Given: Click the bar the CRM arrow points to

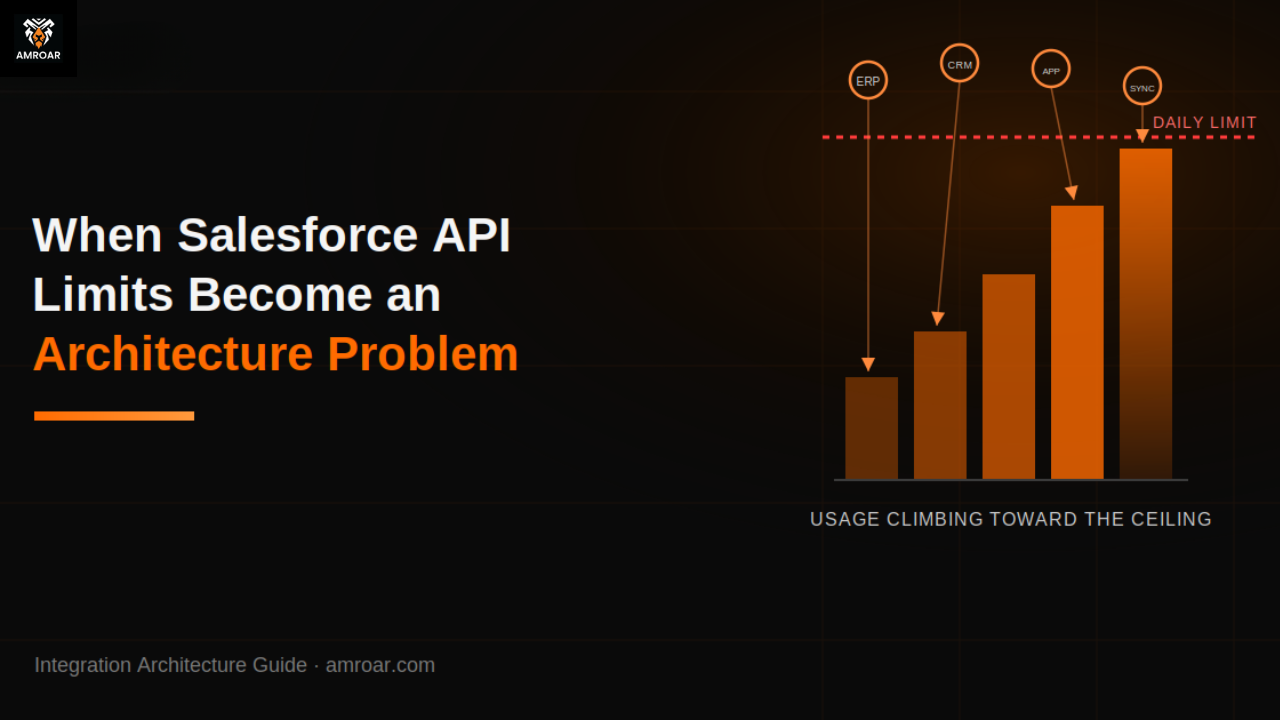Looking at the screenshot, I should (x=940, y=405).
